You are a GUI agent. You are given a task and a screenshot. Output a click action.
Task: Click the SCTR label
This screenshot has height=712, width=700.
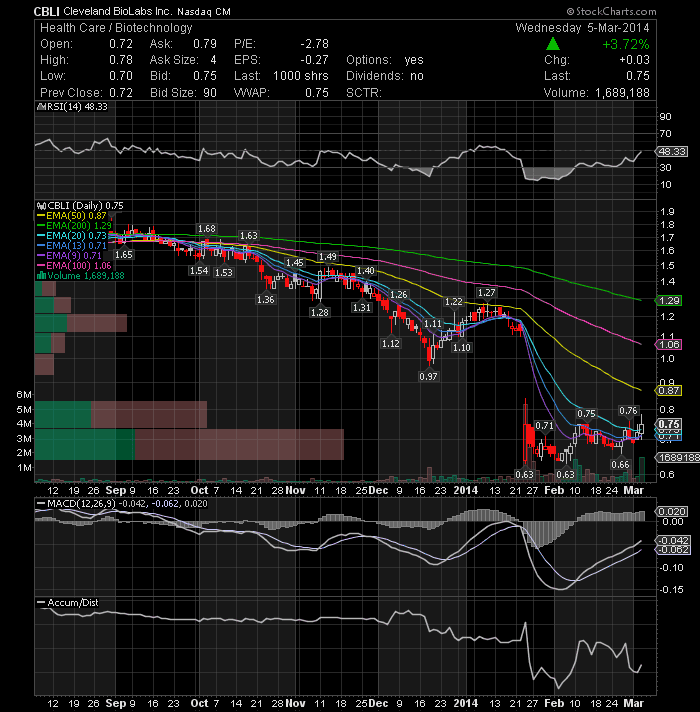tap(364, 93)
